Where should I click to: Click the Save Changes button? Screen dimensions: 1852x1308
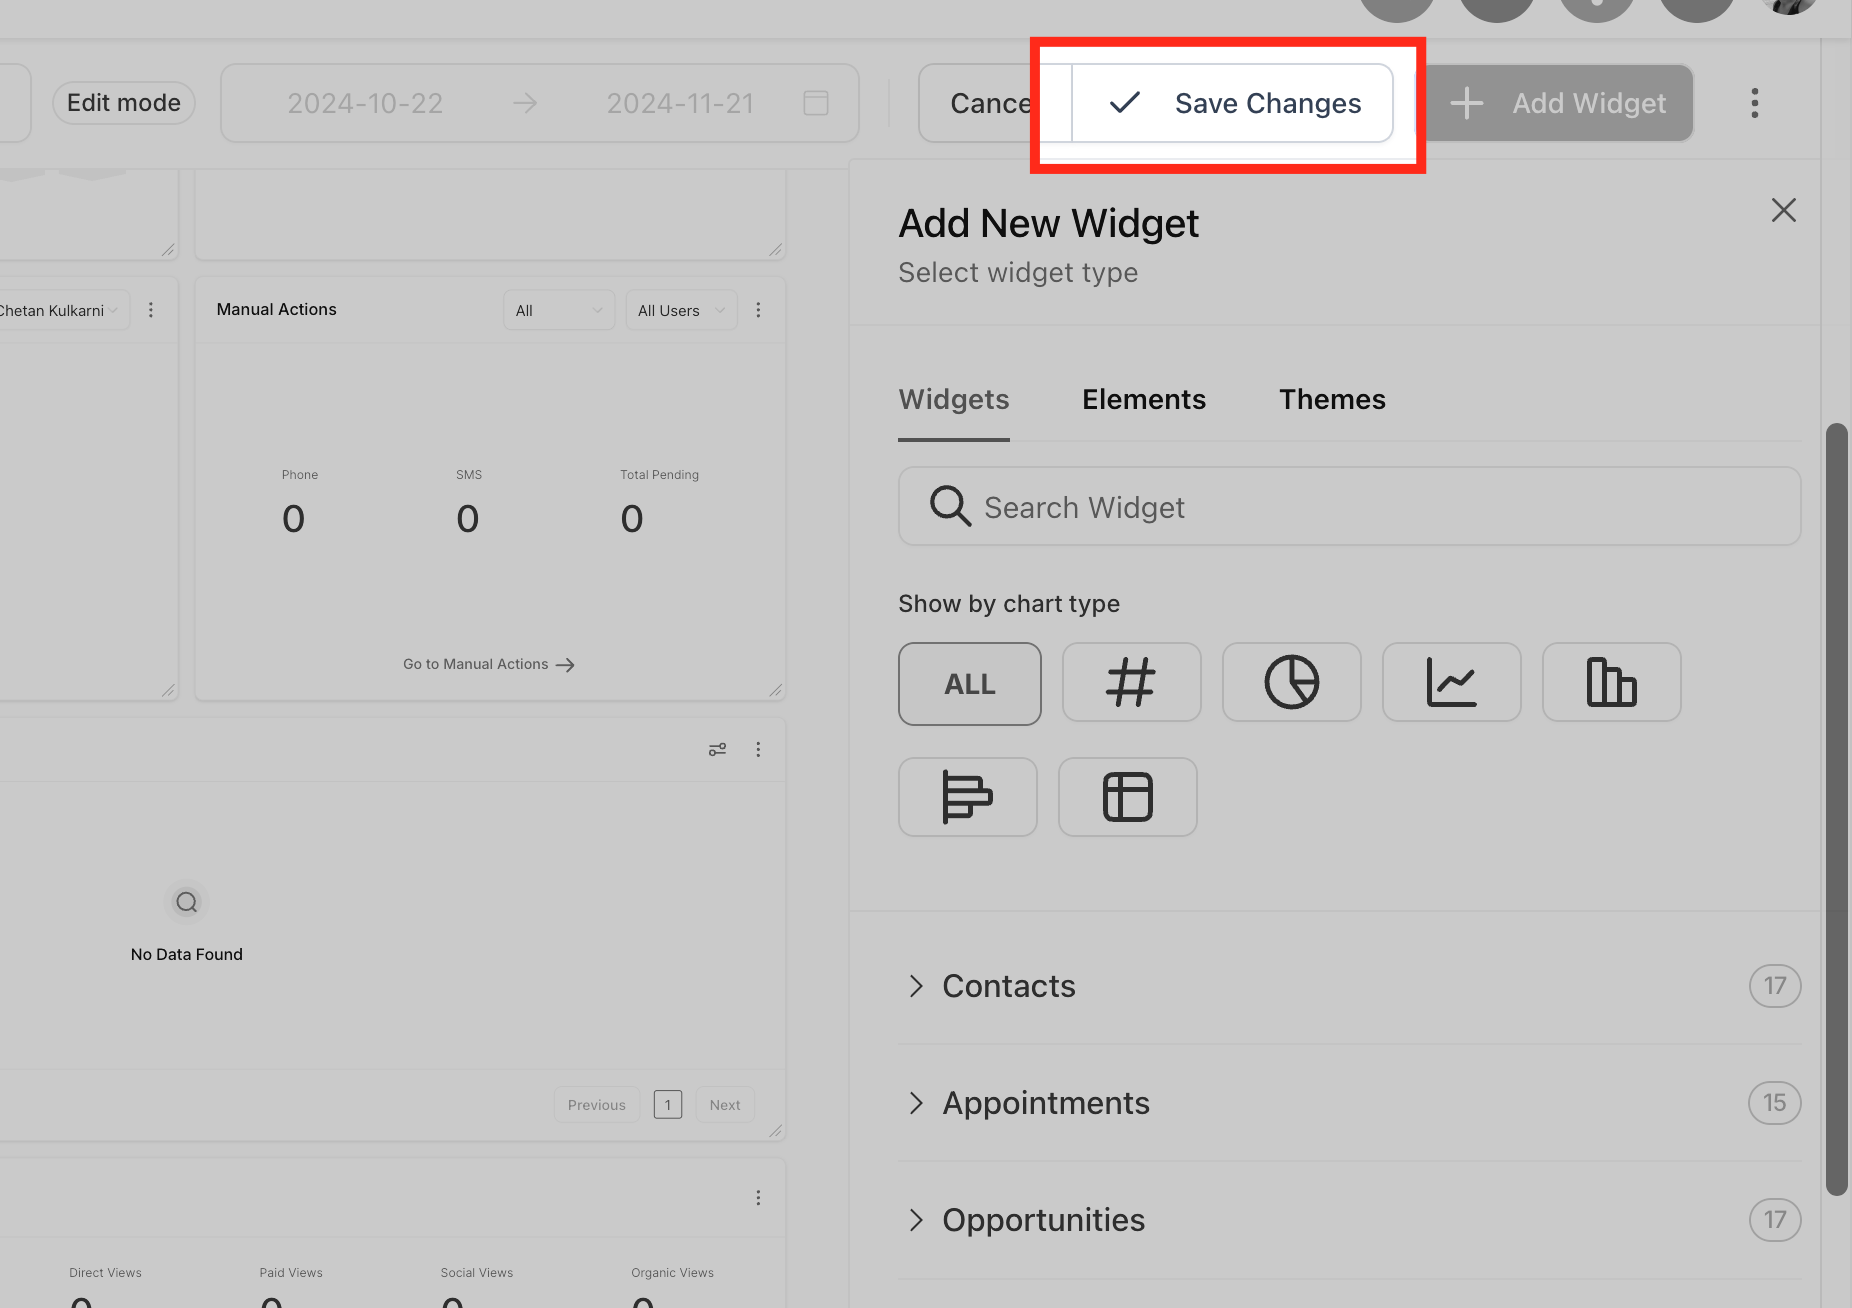[x=1232, y=103]
